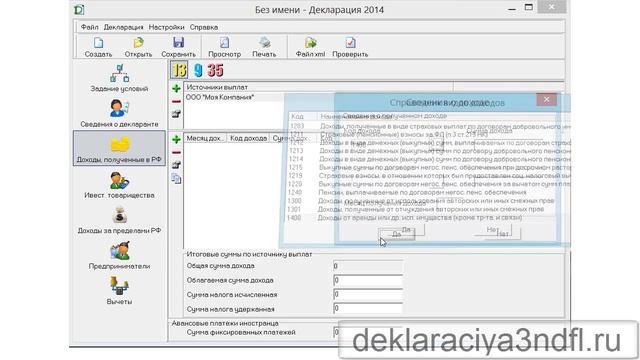Open the Файл menu

[x=89, y=27]
